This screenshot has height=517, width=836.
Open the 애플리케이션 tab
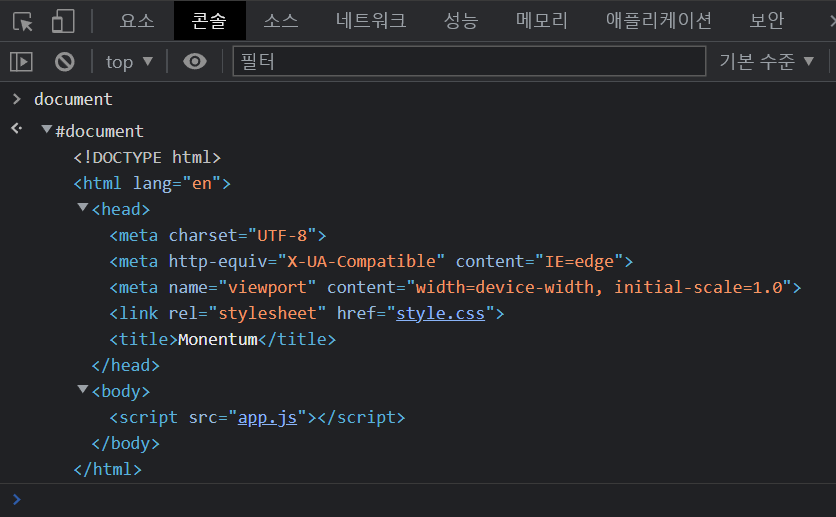[x=658, y=21]
